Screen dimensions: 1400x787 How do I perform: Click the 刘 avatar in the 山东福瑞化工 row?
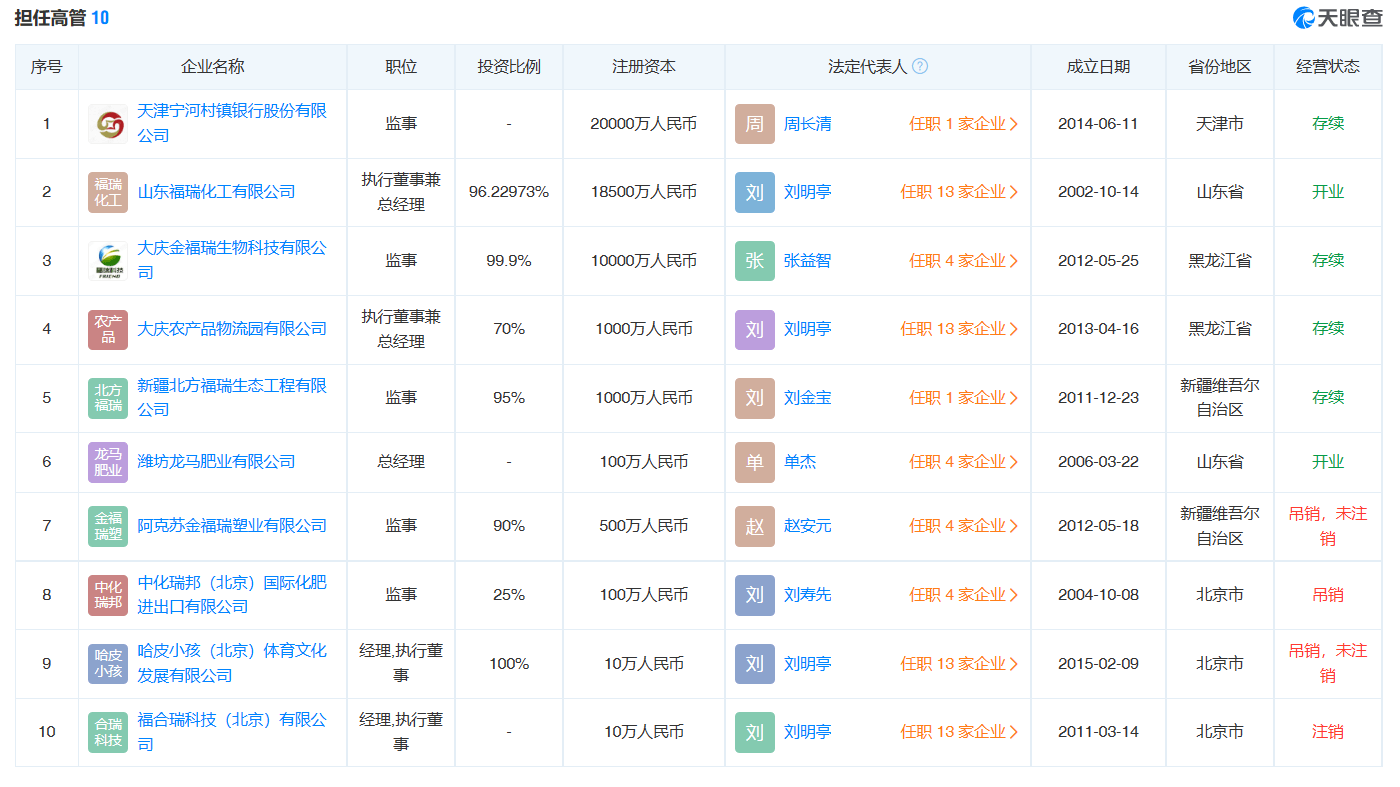point(755,192)
